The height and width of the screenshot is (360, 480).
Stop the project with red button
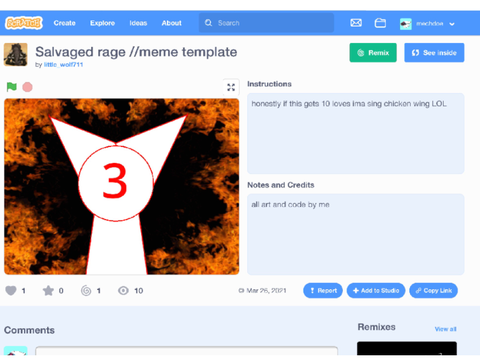click(x=27, y=87)
